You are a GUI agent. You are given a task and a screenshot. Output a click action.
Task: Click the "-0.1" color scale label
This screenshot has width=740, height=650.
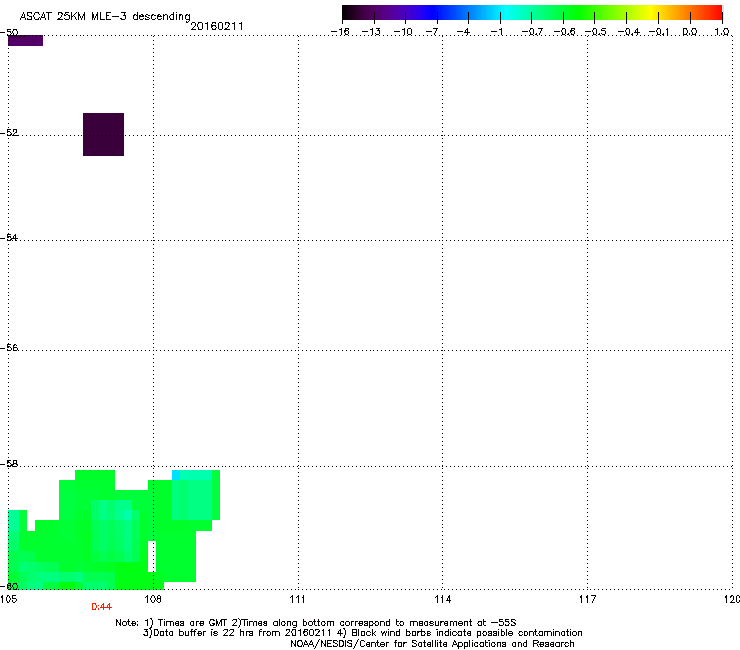click(x=659, y=32)
